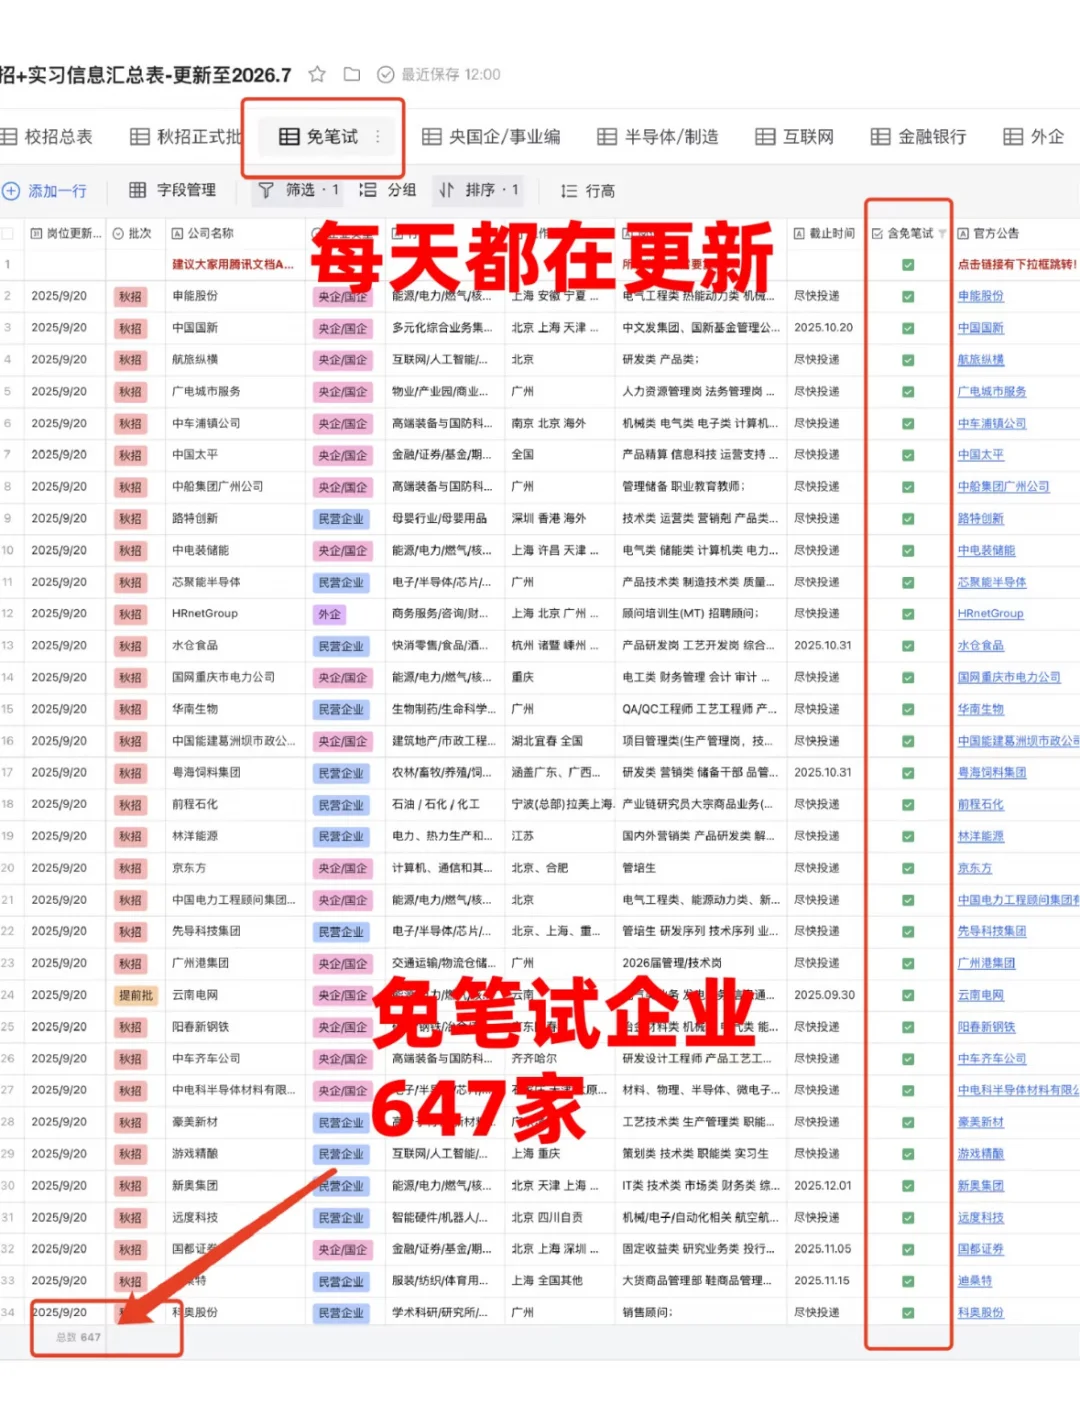
Task: Open the 排序 sort option
Action: pos(478,190)
